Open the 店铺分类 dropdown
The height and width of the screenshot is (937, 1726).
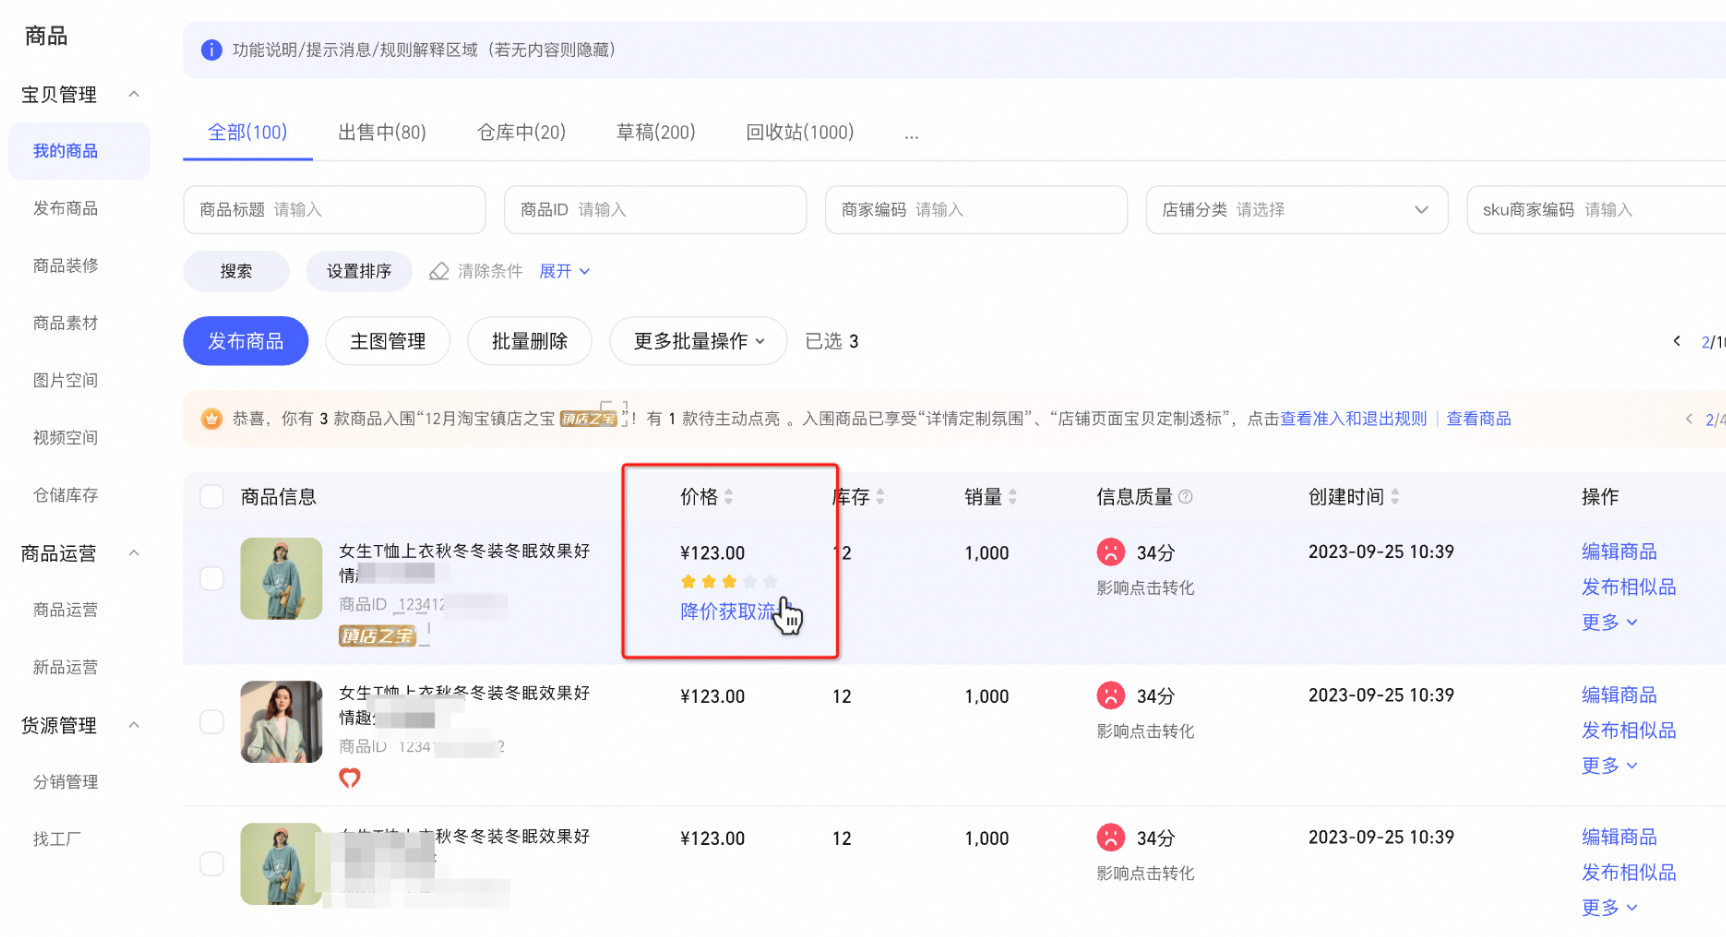tap(1297, 210)
